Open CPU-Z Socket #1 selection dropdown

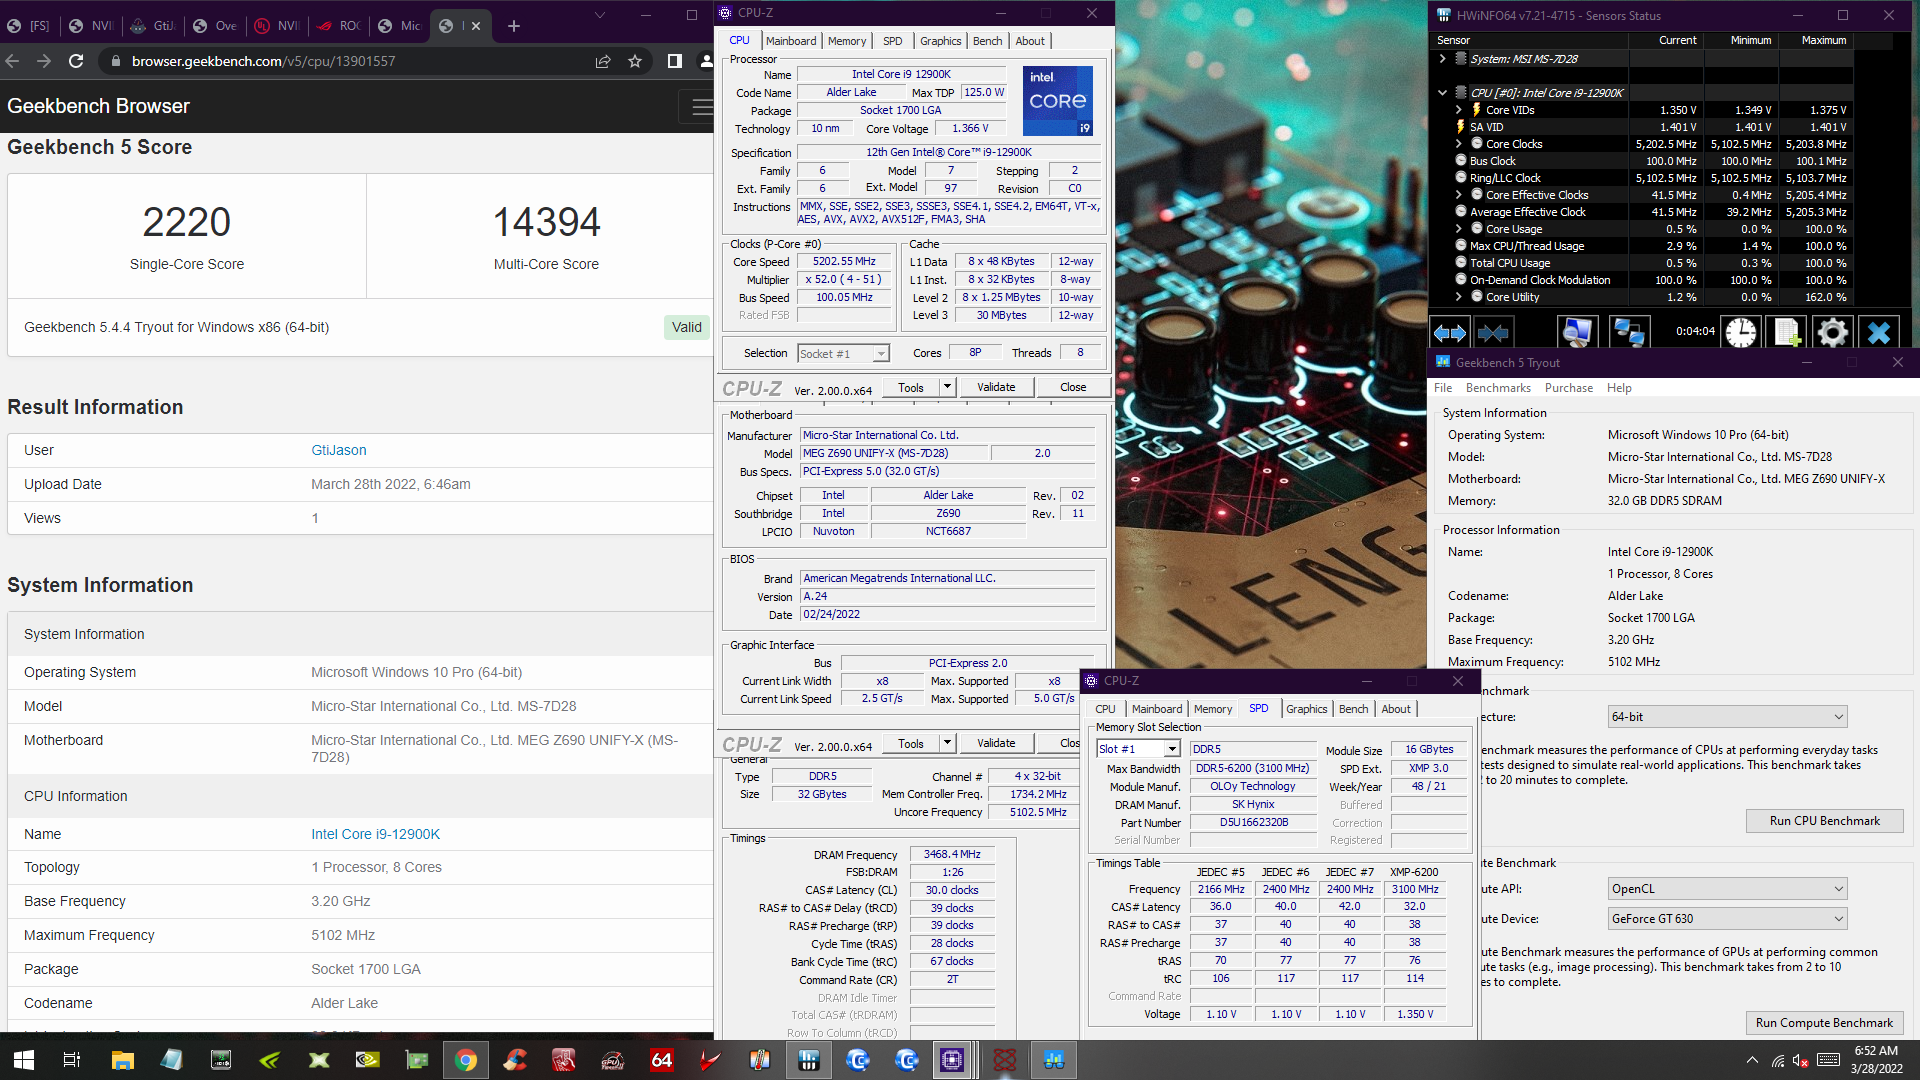pos(843,354)
